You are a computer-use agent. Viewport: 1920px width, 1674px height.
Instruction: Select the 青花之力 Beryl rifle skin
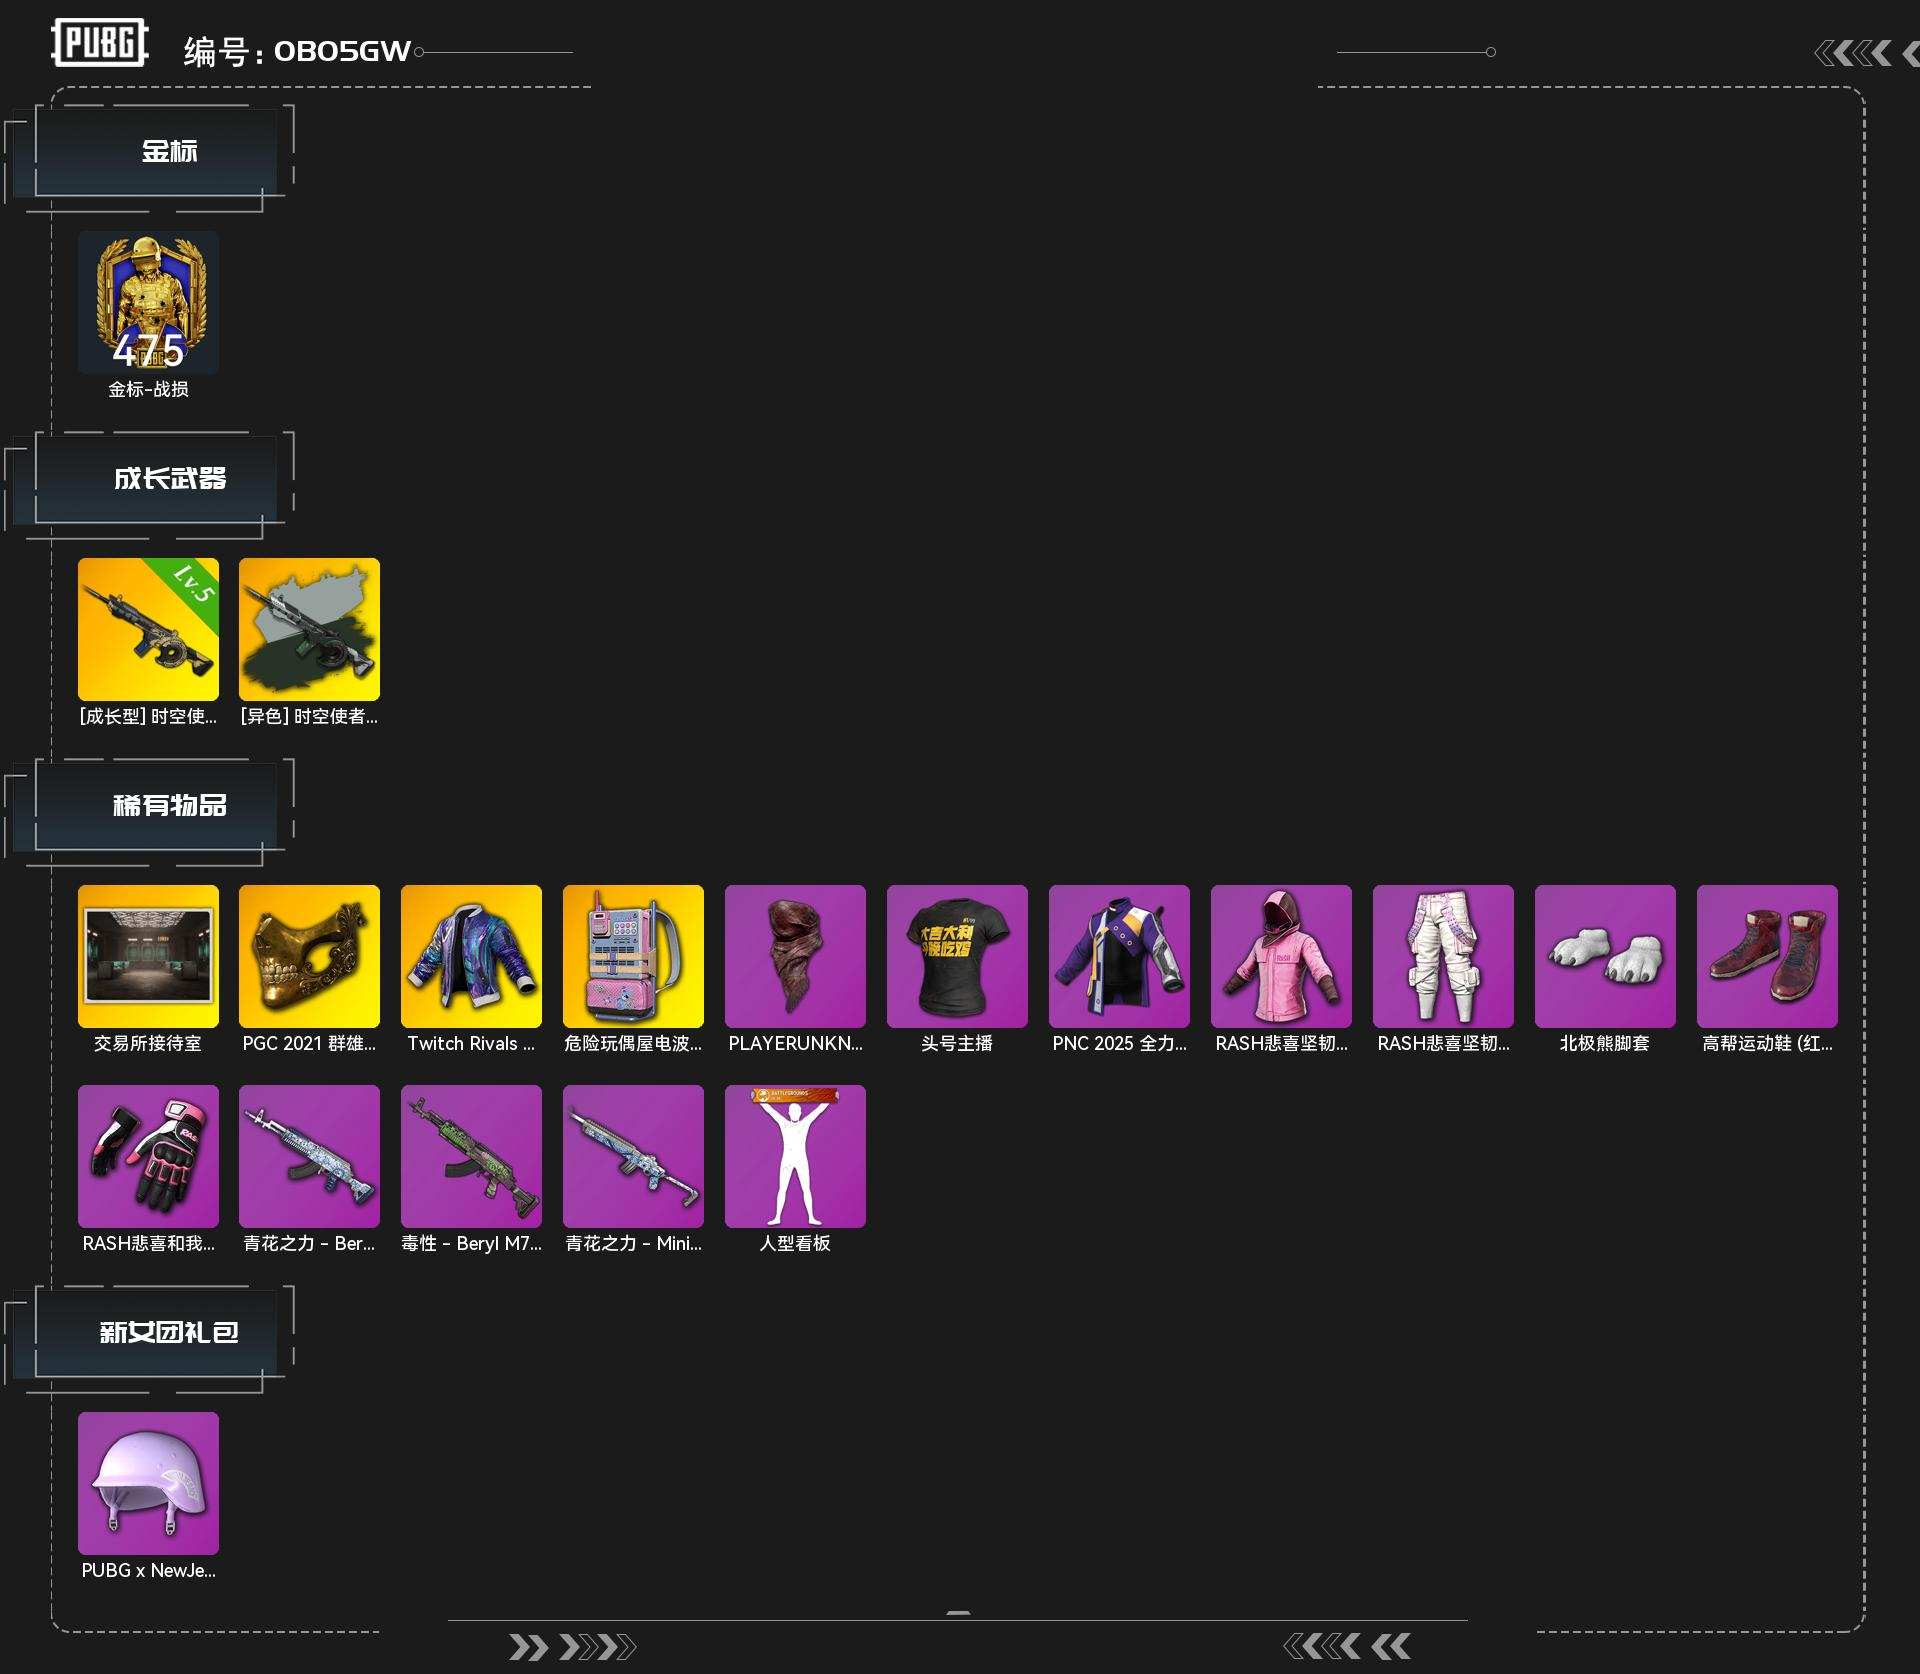coord(309,1156)
